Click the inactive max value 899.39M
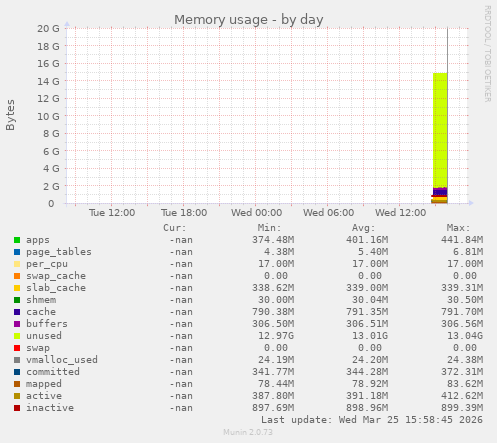Viewport: 497px width, 443px height. pyautogui.click(x=462, y=408)
